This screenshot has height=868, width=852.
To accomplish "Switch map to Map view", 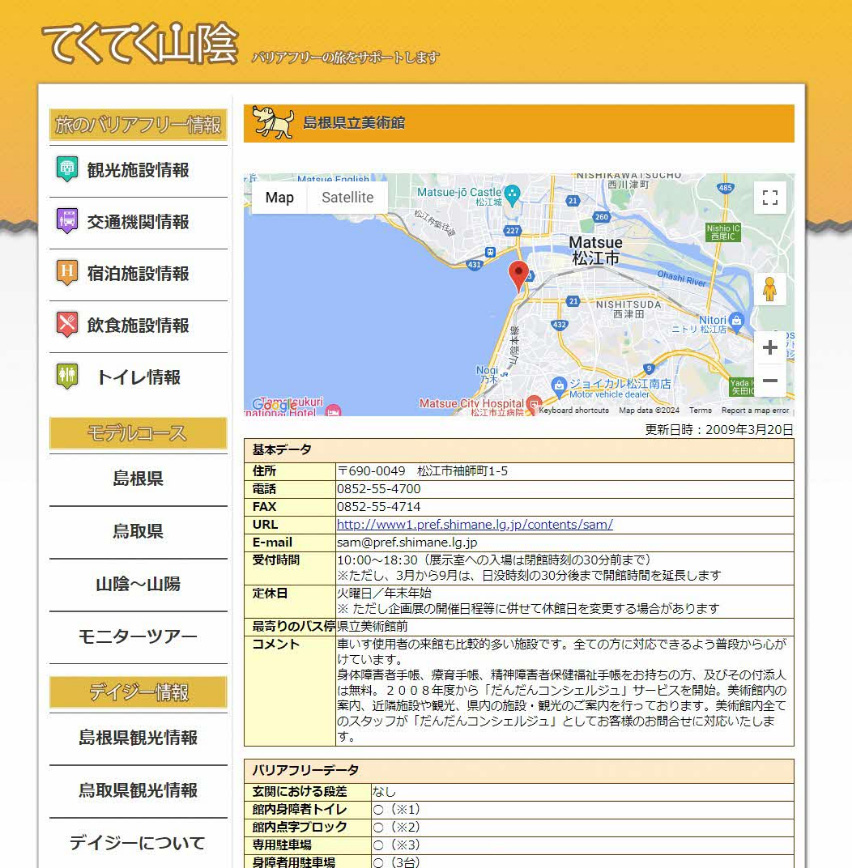I will [280, 198].
